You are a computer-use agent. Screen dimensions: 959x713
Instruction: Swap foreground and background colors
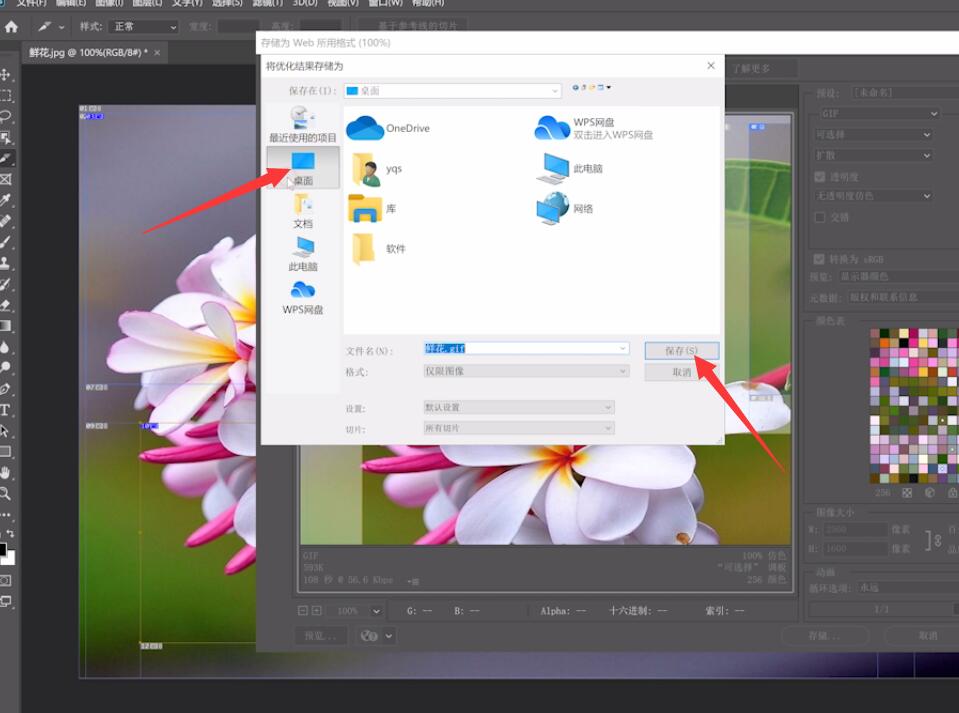coord(10,533)
